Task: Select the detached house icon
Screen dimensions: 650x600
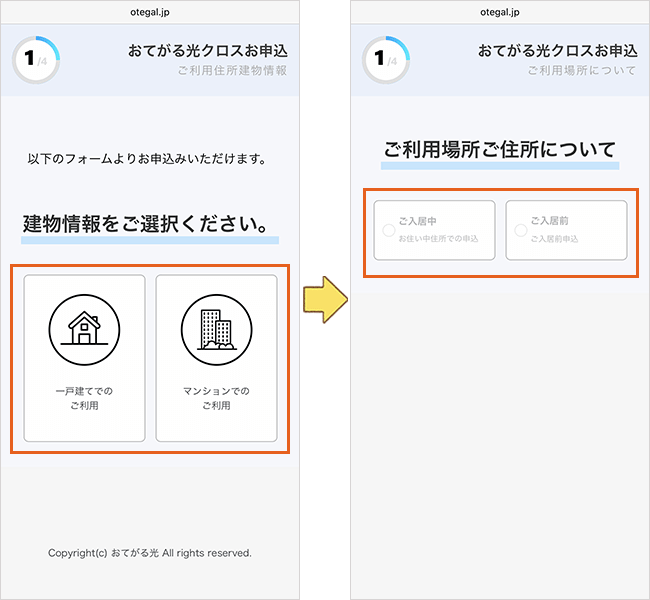Action: point(84,330)
